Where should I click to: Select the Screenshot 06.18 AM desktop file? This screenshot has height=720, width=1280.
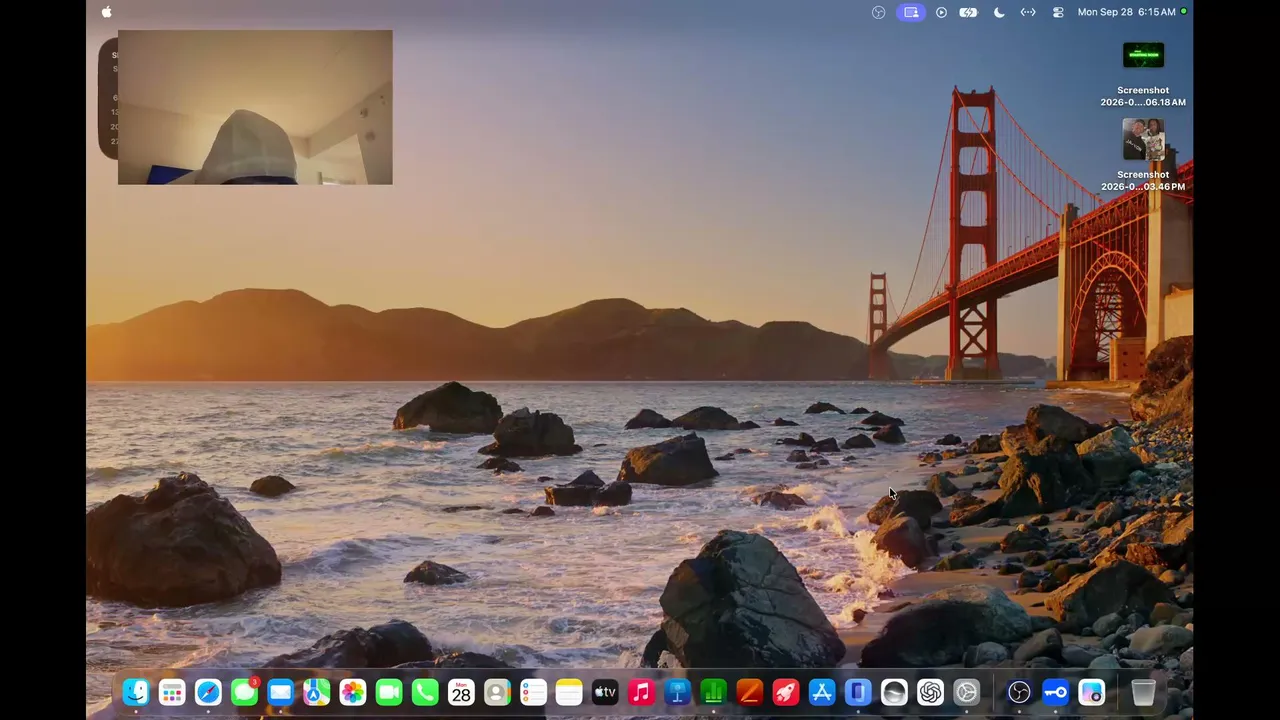click(1143, 75)
